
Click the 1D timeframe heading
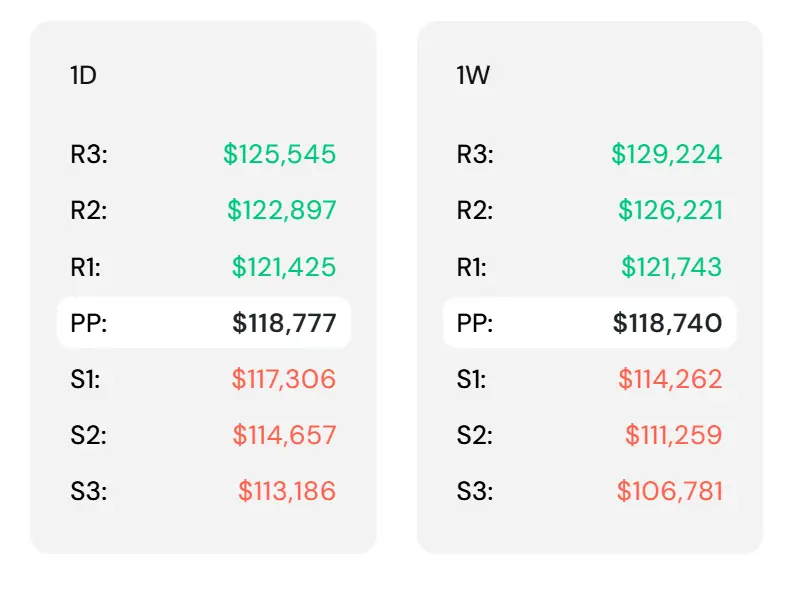(x=83, y=76)
